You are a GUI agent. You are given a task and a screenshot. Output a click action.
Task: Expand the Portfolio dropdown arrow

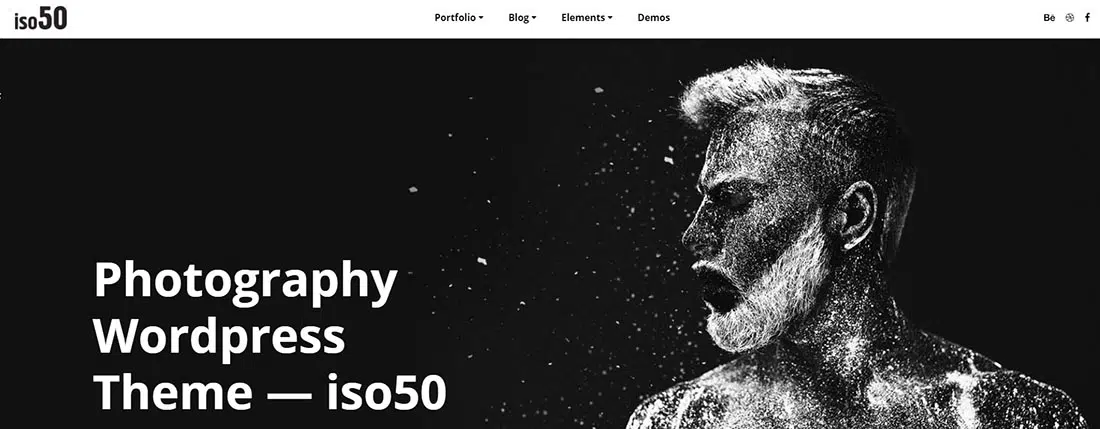481,18
